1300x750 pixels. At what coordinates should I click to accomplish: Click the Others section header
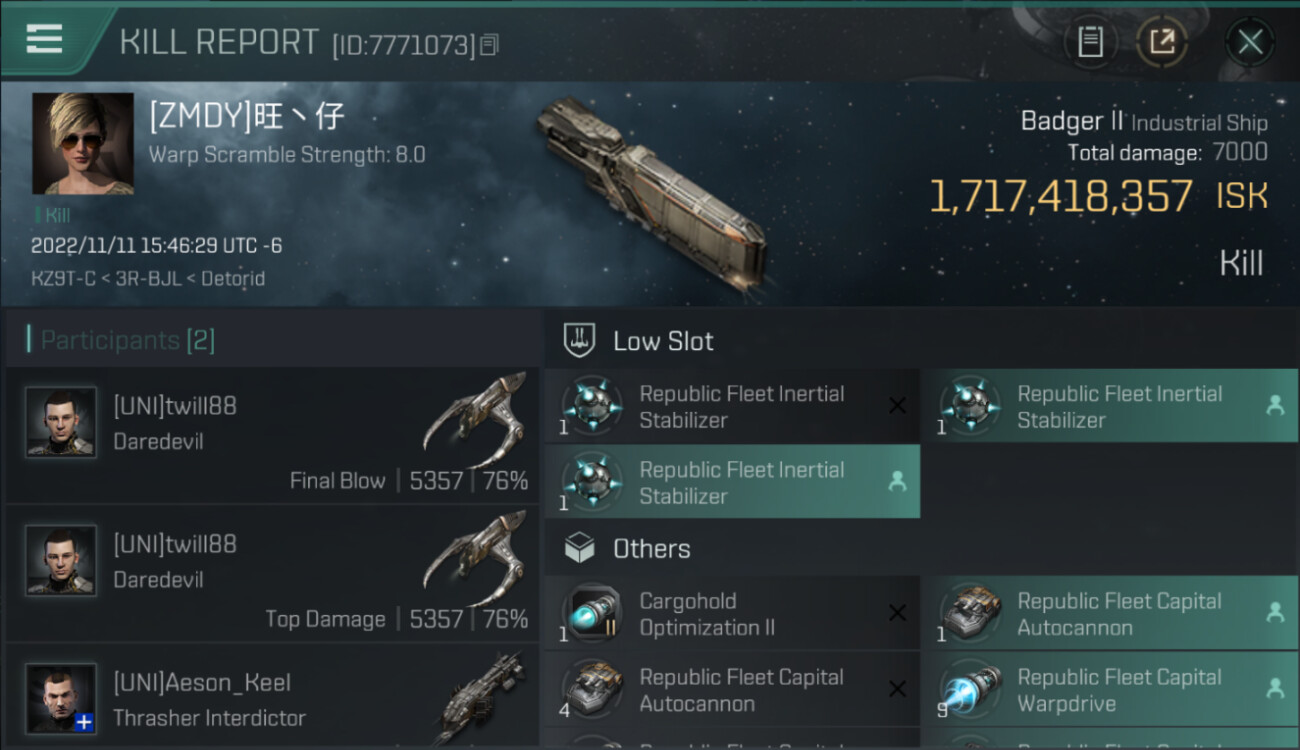click(x=652, y=549)
